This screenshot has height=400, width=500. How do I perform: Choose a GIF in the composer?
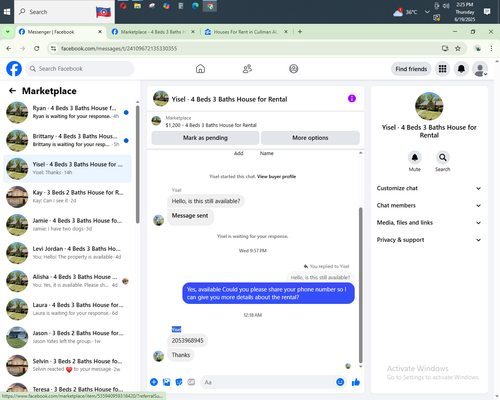[191, 382]
